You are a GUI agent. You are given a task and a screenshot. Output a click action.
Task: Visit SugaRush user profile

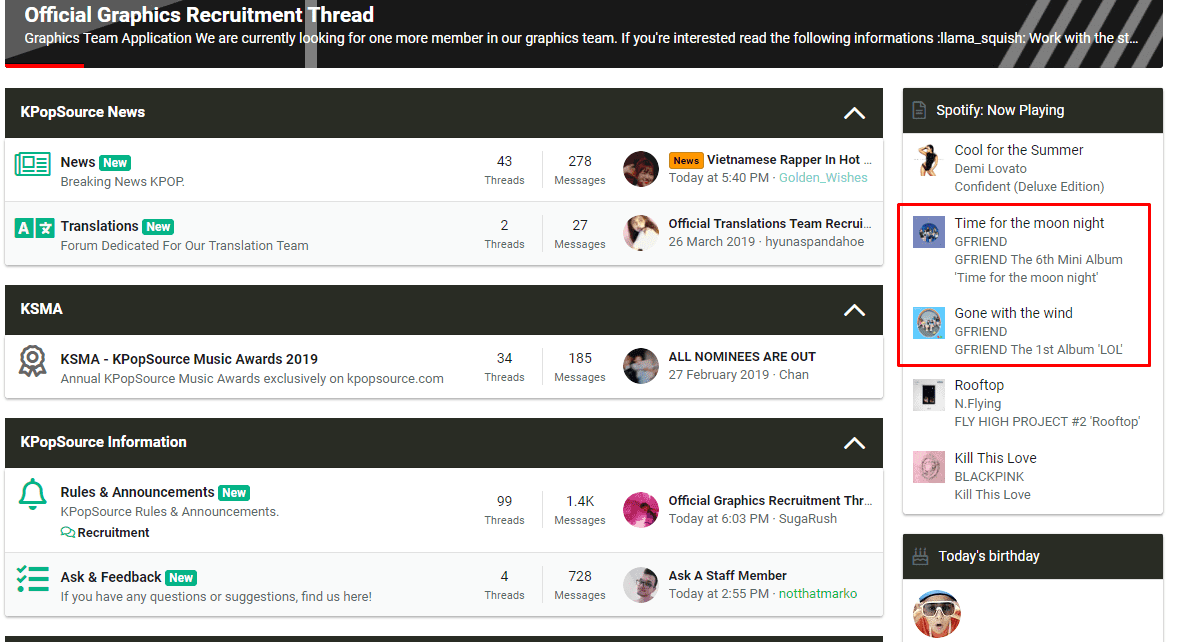pos(808,519)
